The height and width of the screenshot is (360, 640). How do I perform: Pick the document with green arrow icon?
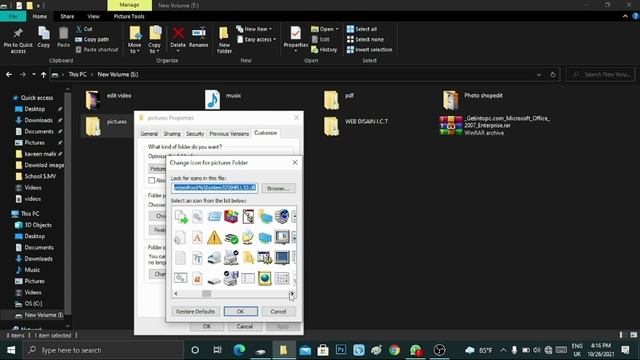coord(181,216)
